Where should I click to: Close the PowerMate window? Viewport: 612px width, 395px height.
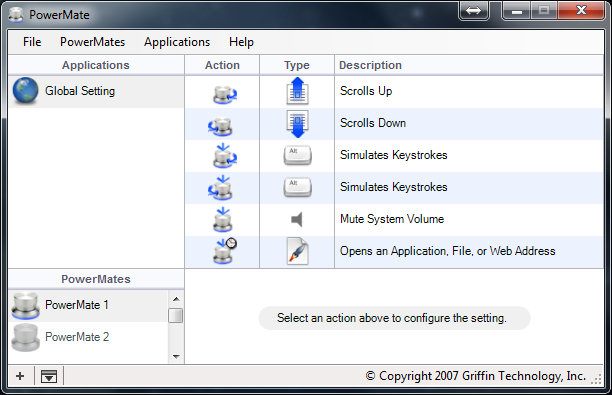(581, 10)
